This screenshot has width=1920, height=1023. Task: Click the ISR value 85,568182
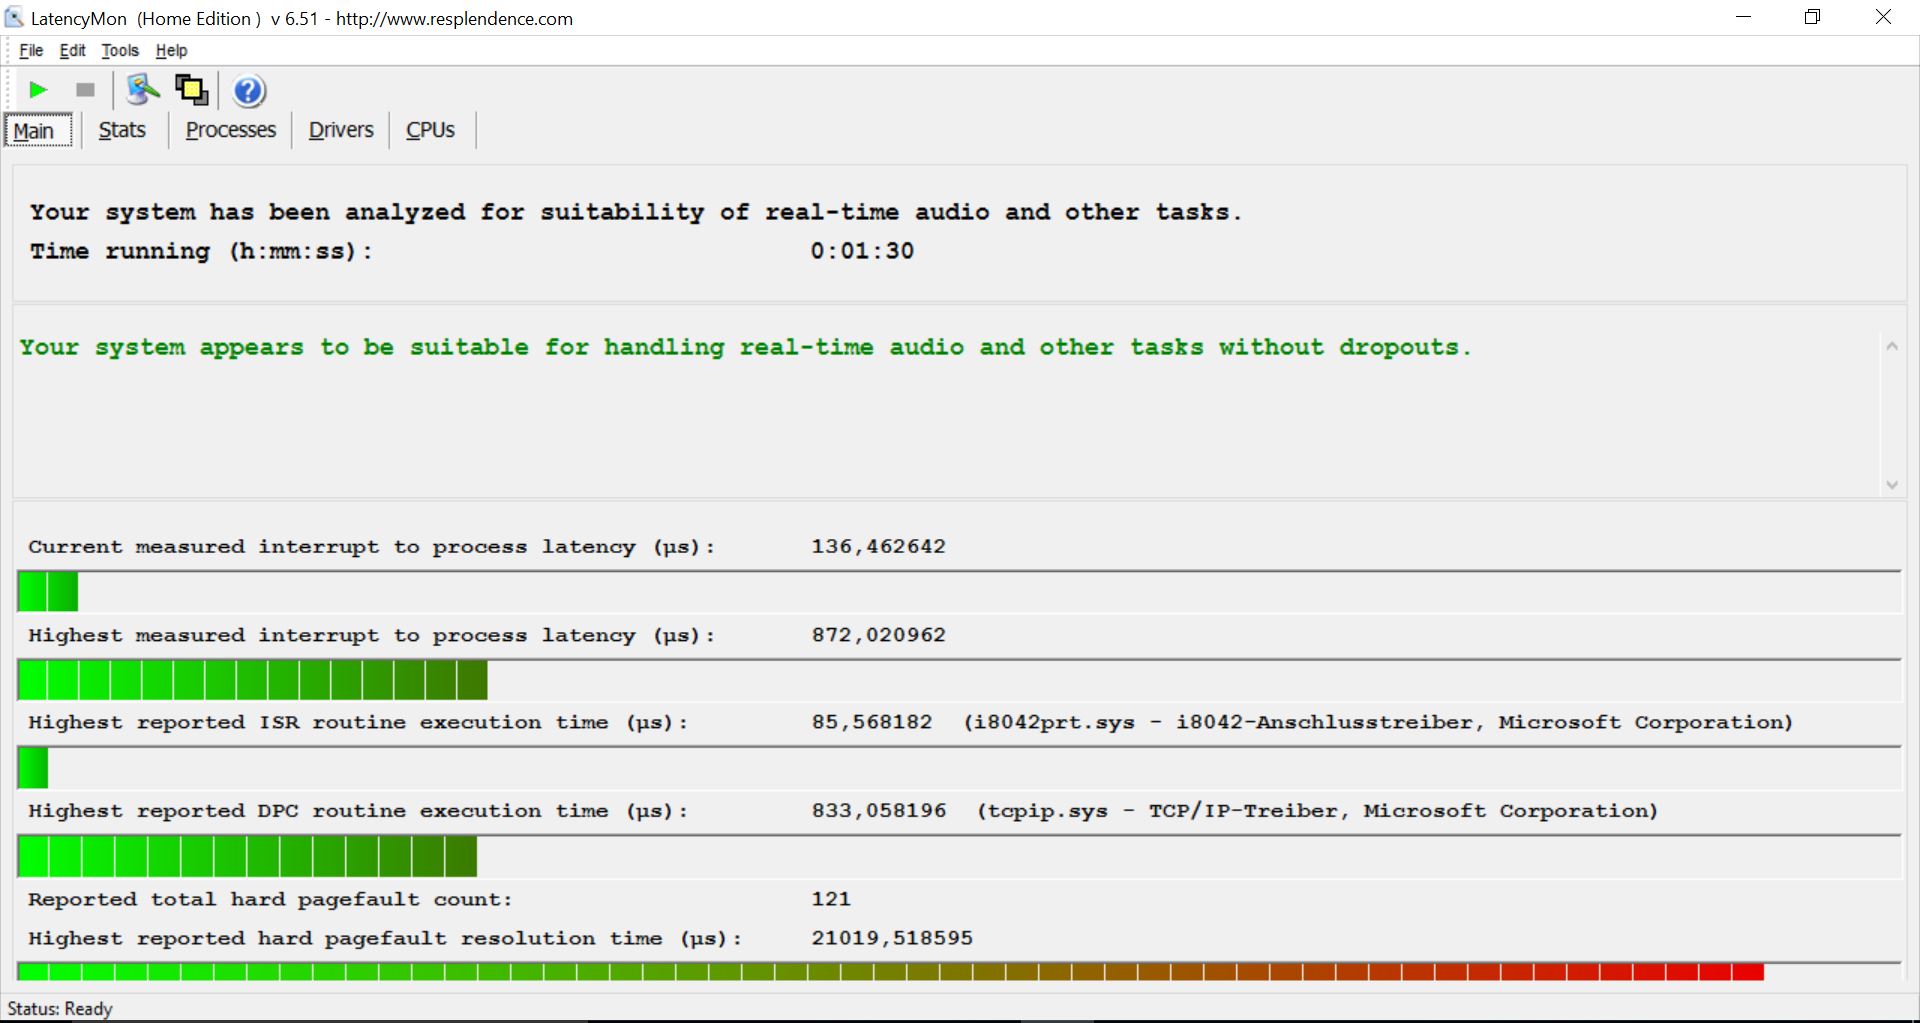point(871,723)
